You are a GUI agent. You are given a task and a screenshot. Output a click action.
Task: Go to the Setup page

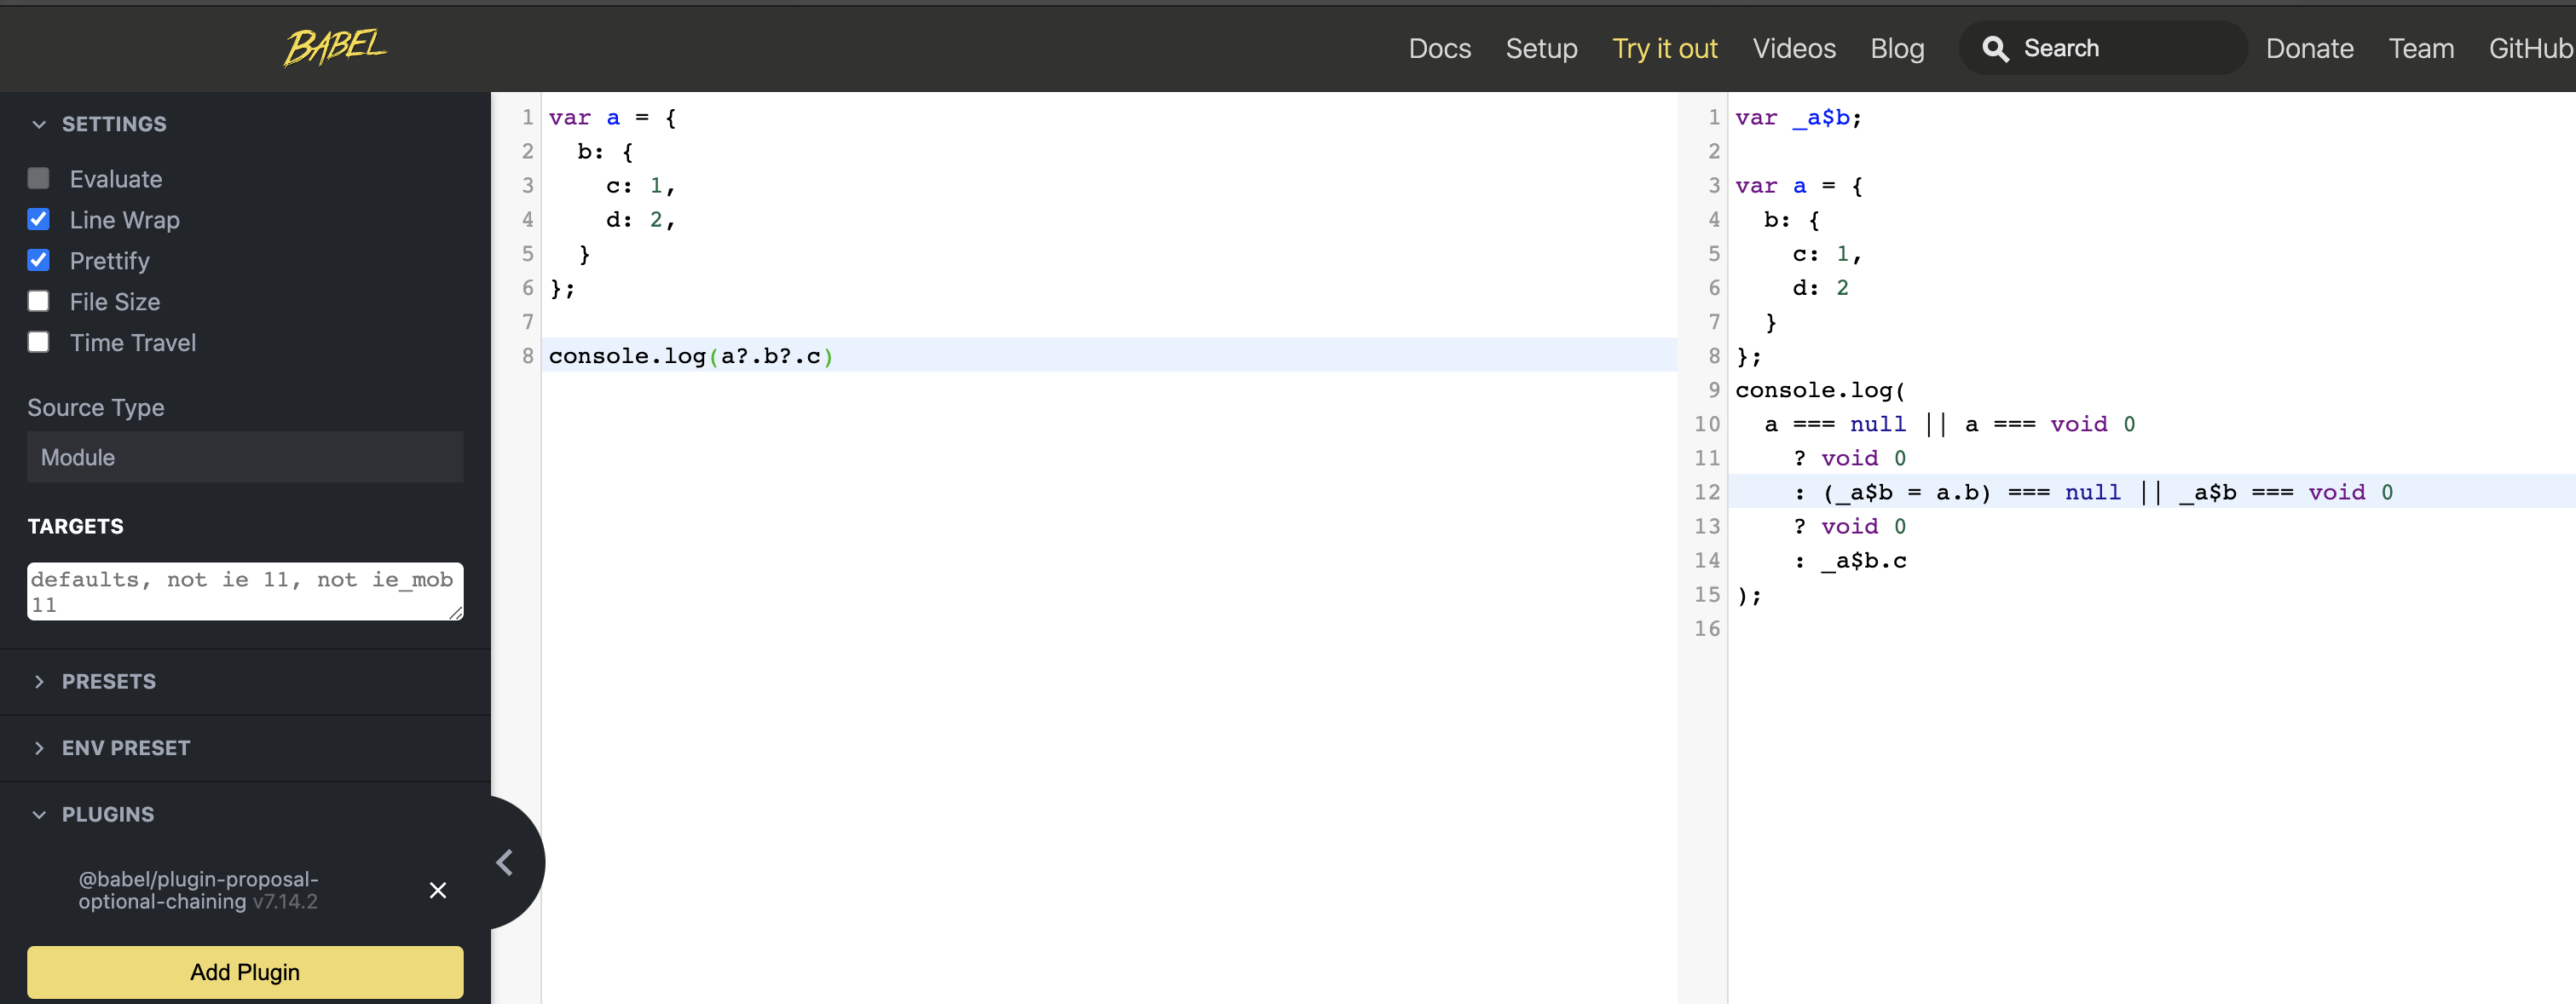tap(1541, 48)
